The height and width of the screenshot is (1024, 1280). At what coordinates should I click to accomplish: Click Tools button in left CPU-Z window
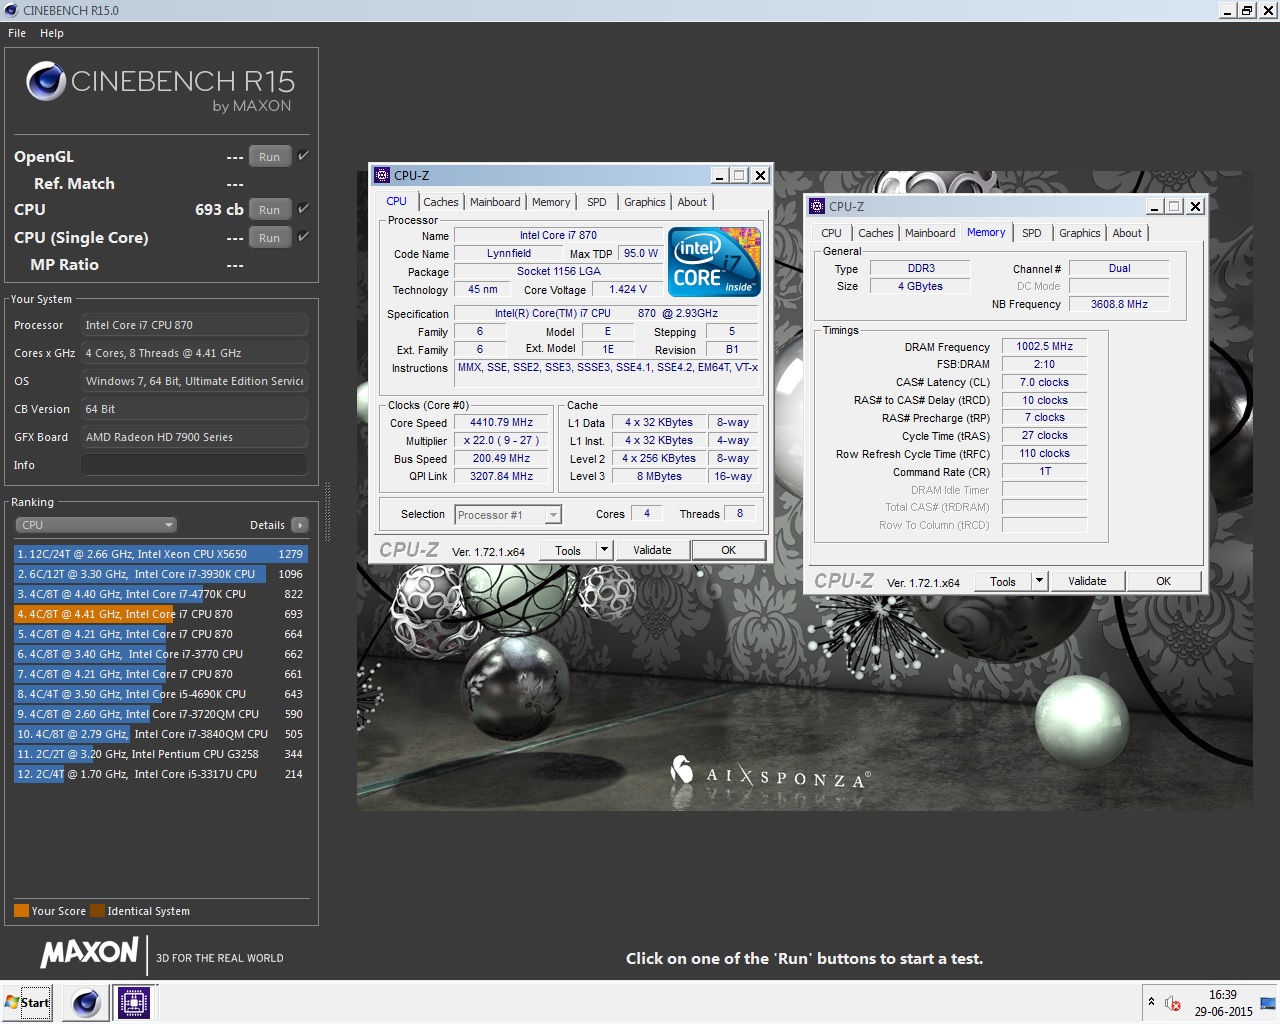tap(568, 550)
